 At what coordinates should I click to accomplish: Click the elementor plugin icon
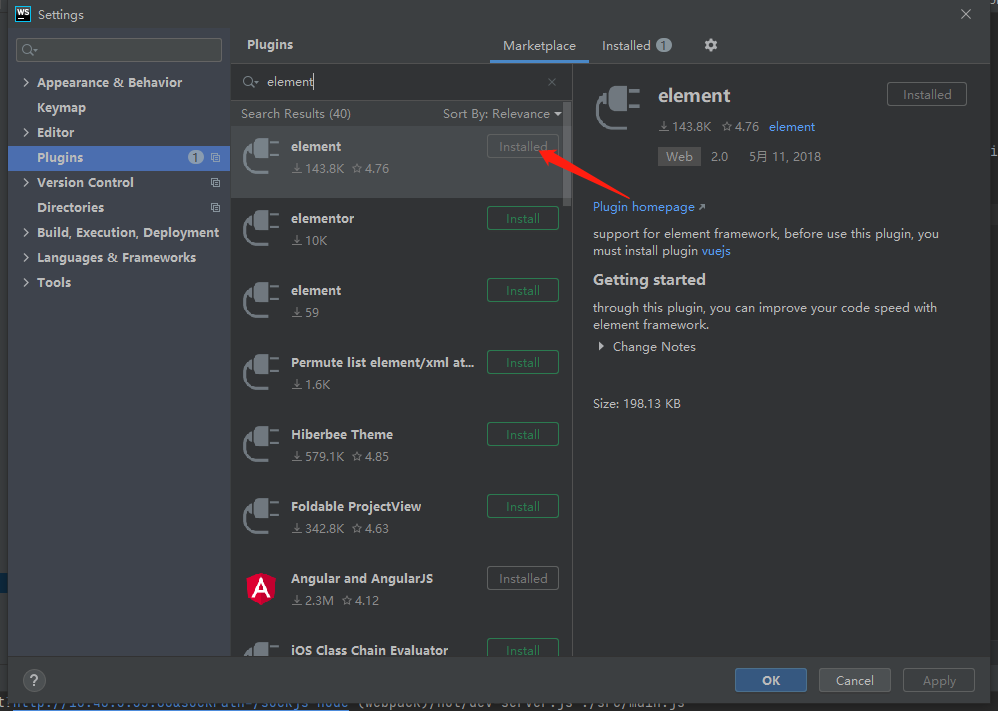click(261, 229)
